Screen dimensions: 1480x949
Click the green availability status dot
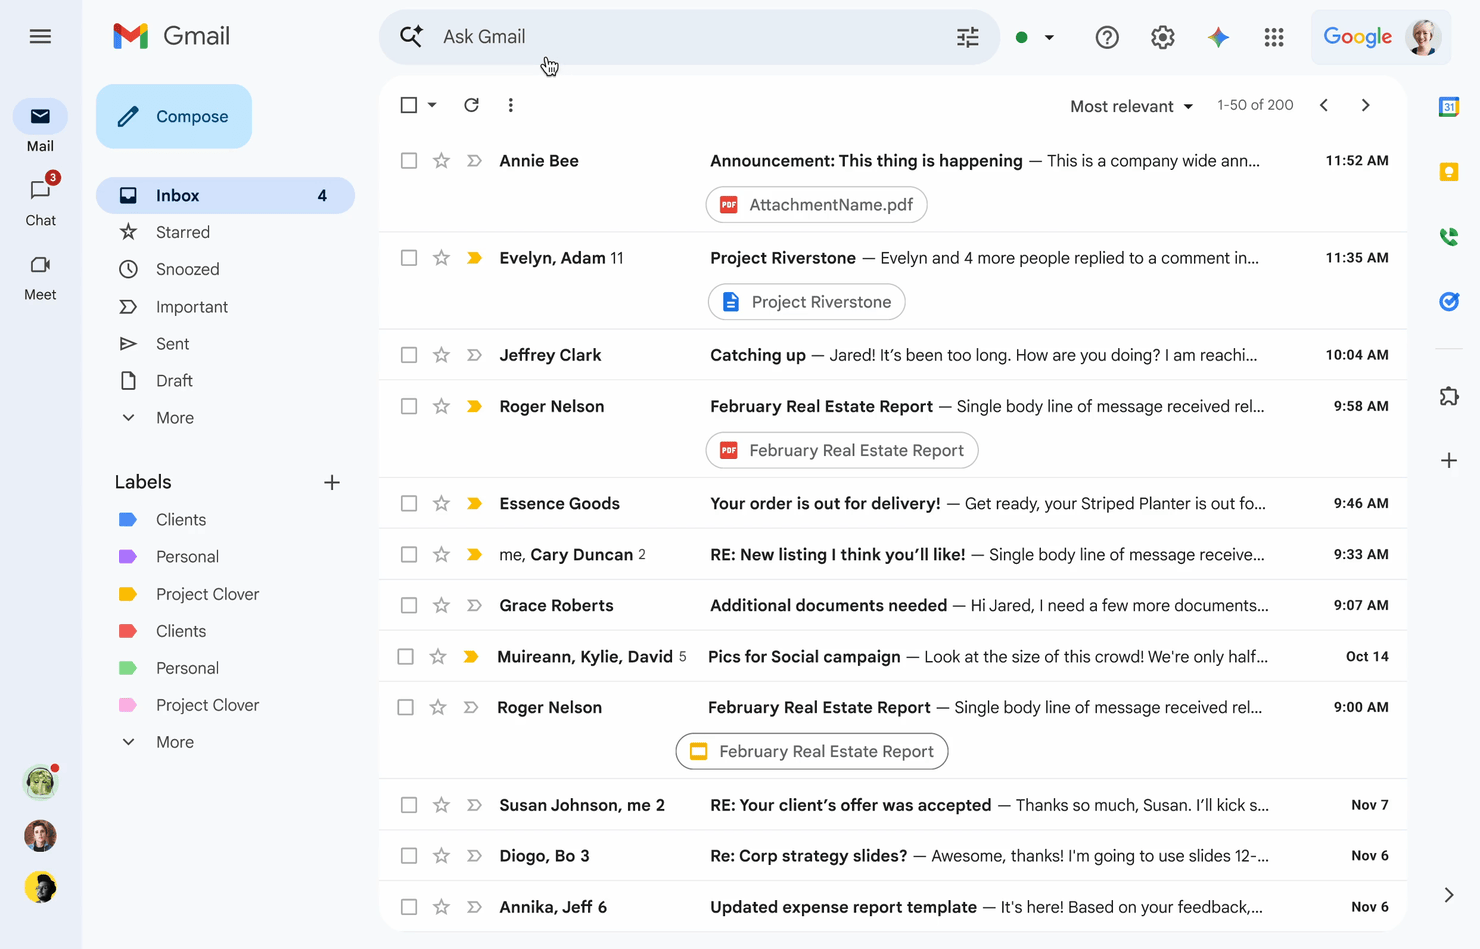click(x=1021, y=36)
